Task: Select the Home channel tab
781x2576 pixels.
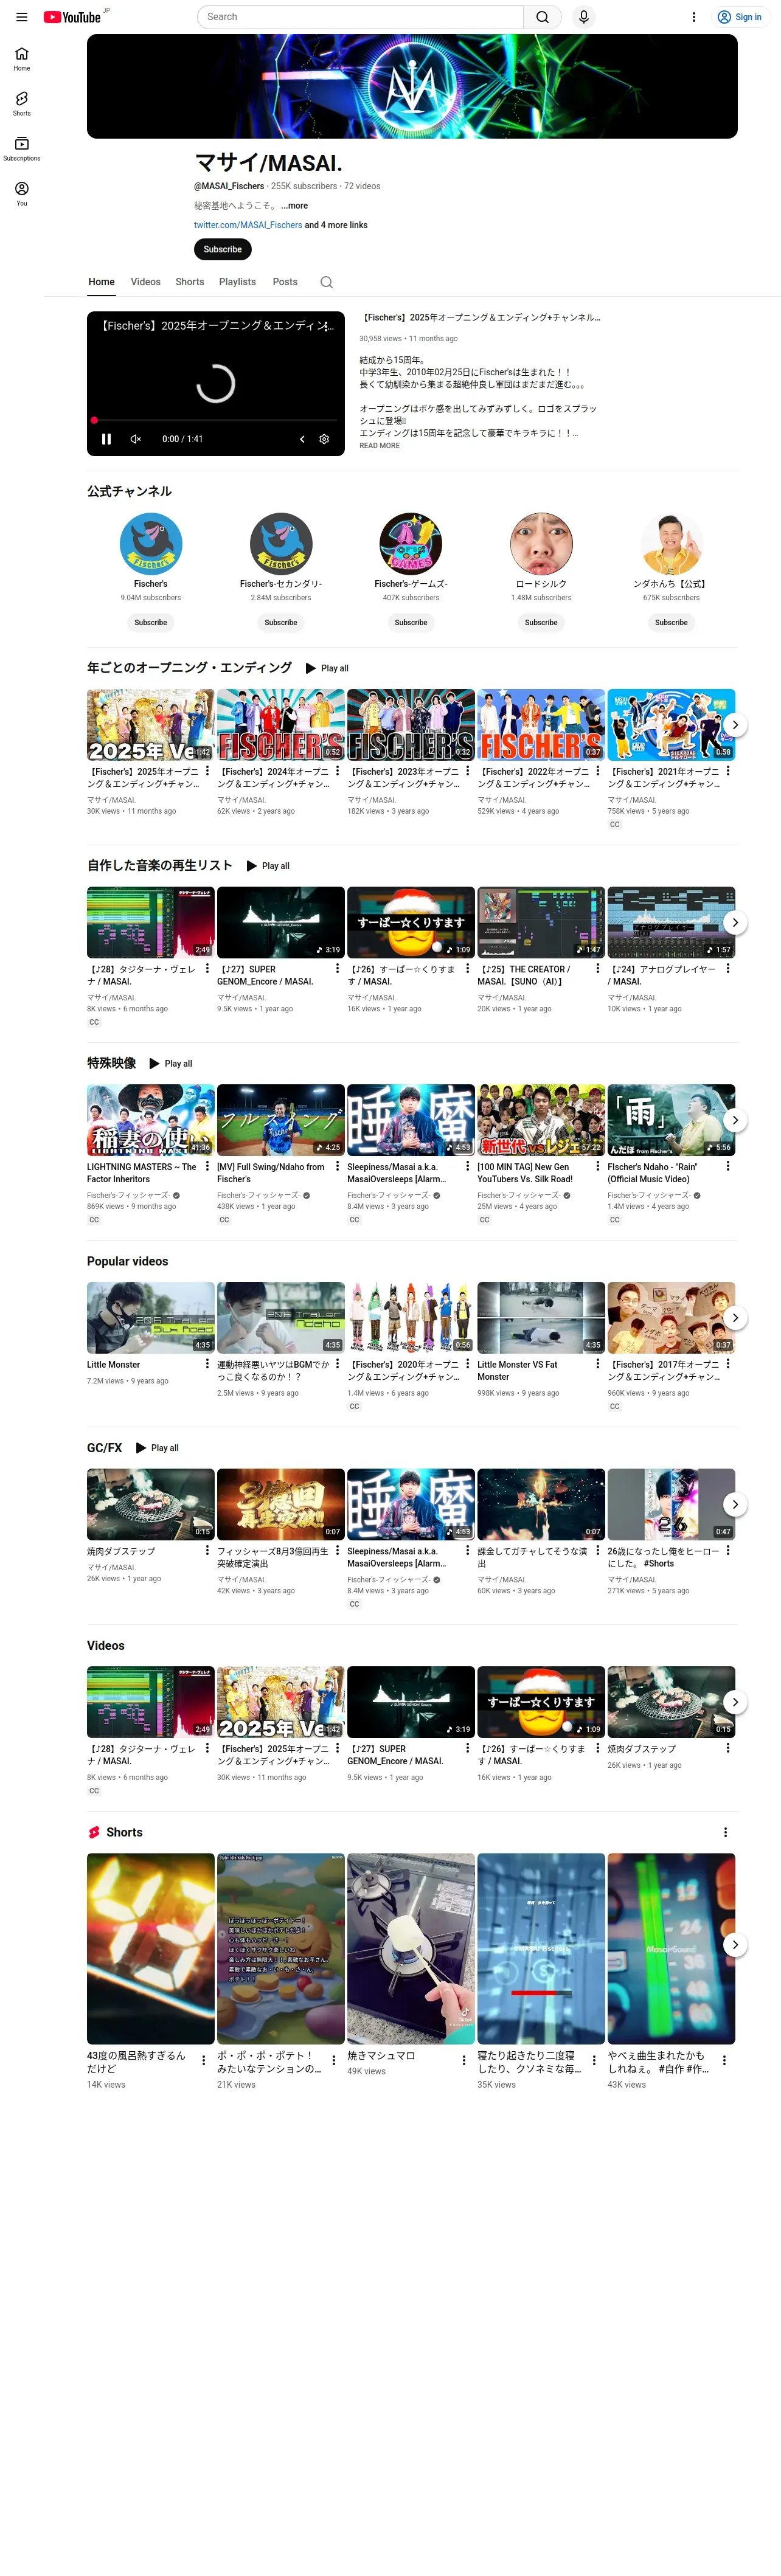Action: [x=101, y=282]
